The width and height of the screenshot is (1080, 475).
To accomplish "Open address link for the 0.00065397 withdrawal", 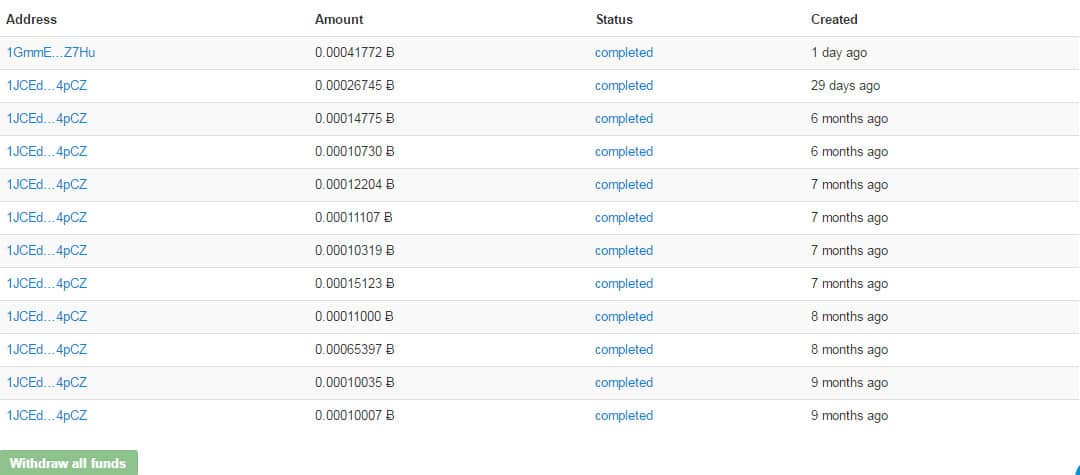I will coord(47,349).
